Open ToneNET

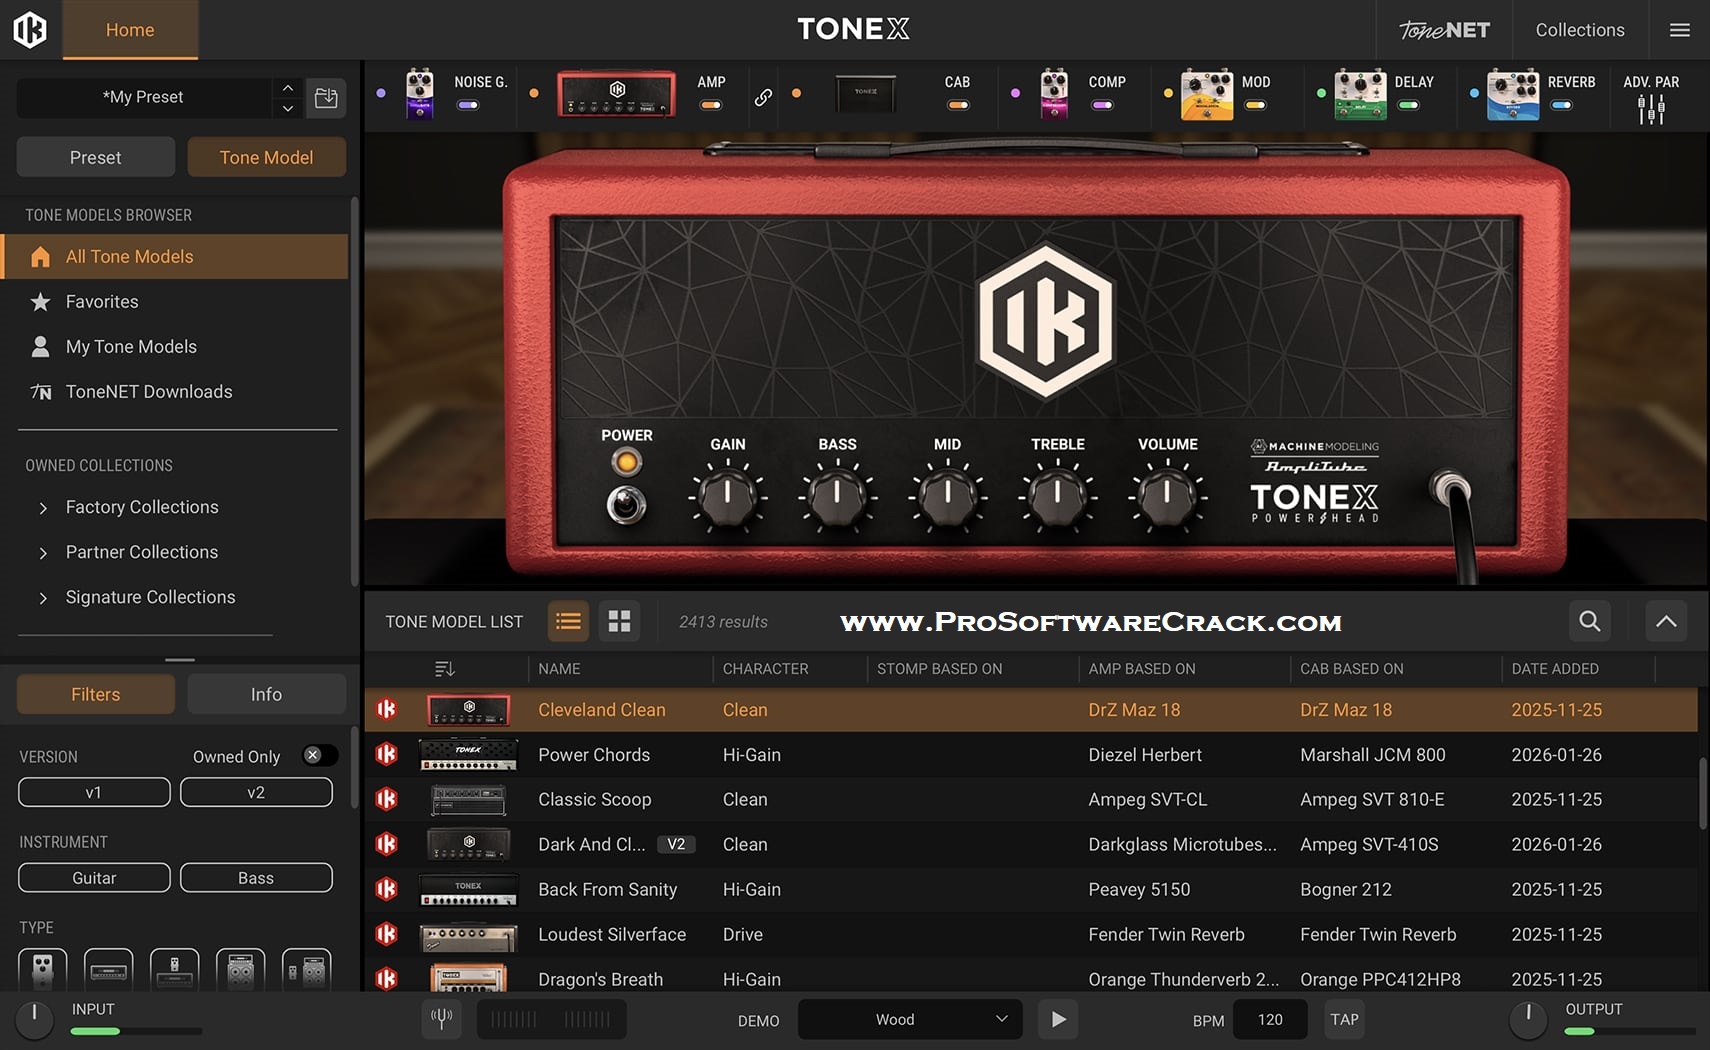pos(1444,30)
